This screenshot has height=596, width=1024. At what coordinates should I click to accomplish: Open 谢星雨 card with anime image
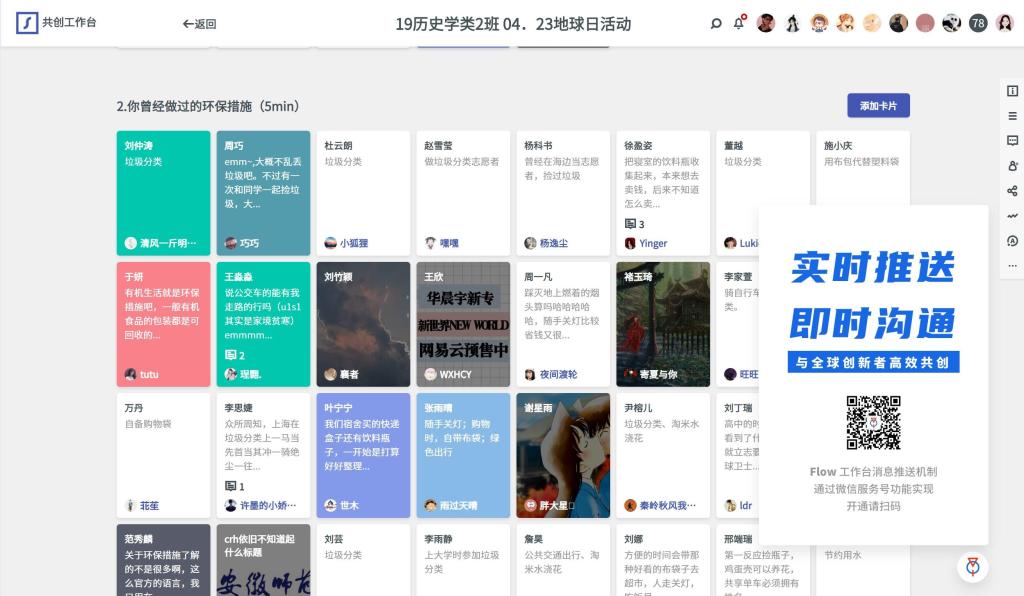click(563, 455)
